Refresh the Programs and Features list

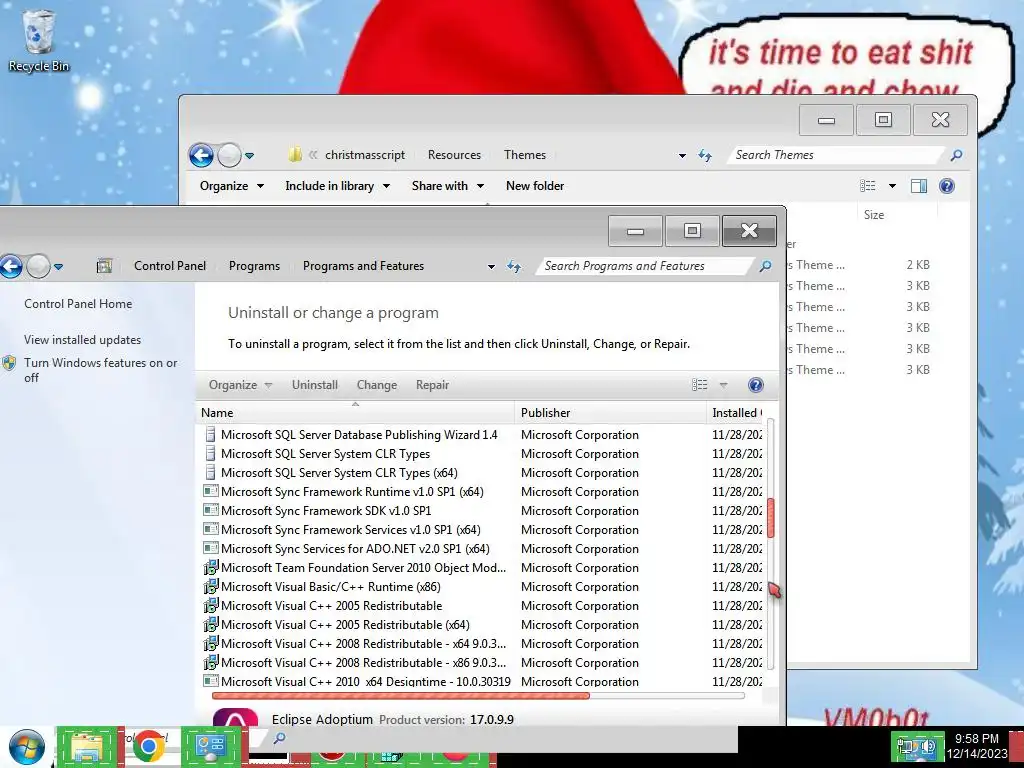coord(514,266)
